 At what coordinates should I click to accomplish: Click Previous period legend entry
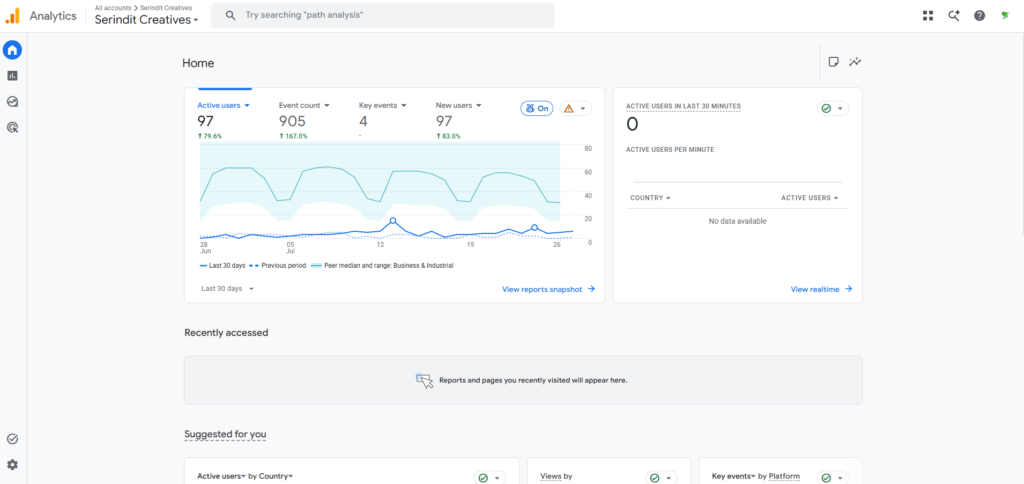(x=278, y=266)
